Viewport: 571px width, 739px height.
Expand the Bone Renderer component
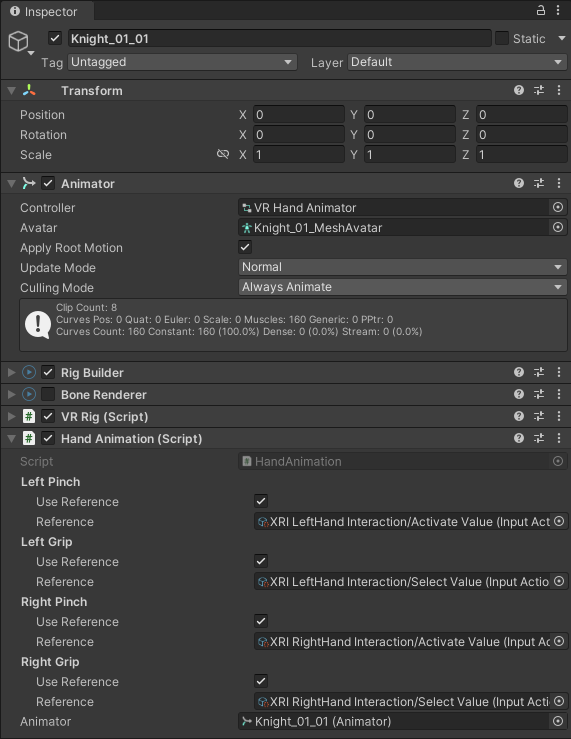(x=12, y=394)
